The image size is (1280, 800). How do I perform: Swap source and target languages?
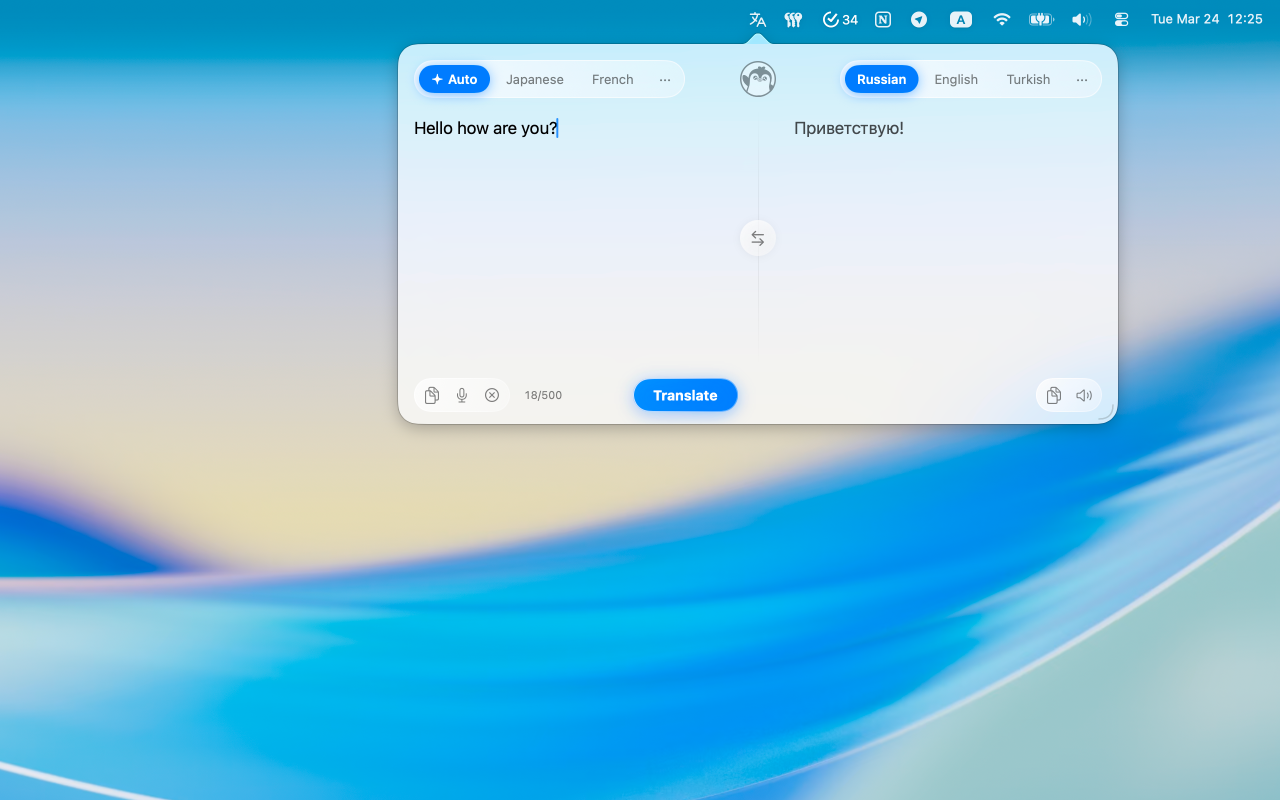click(x=758, y=238)
